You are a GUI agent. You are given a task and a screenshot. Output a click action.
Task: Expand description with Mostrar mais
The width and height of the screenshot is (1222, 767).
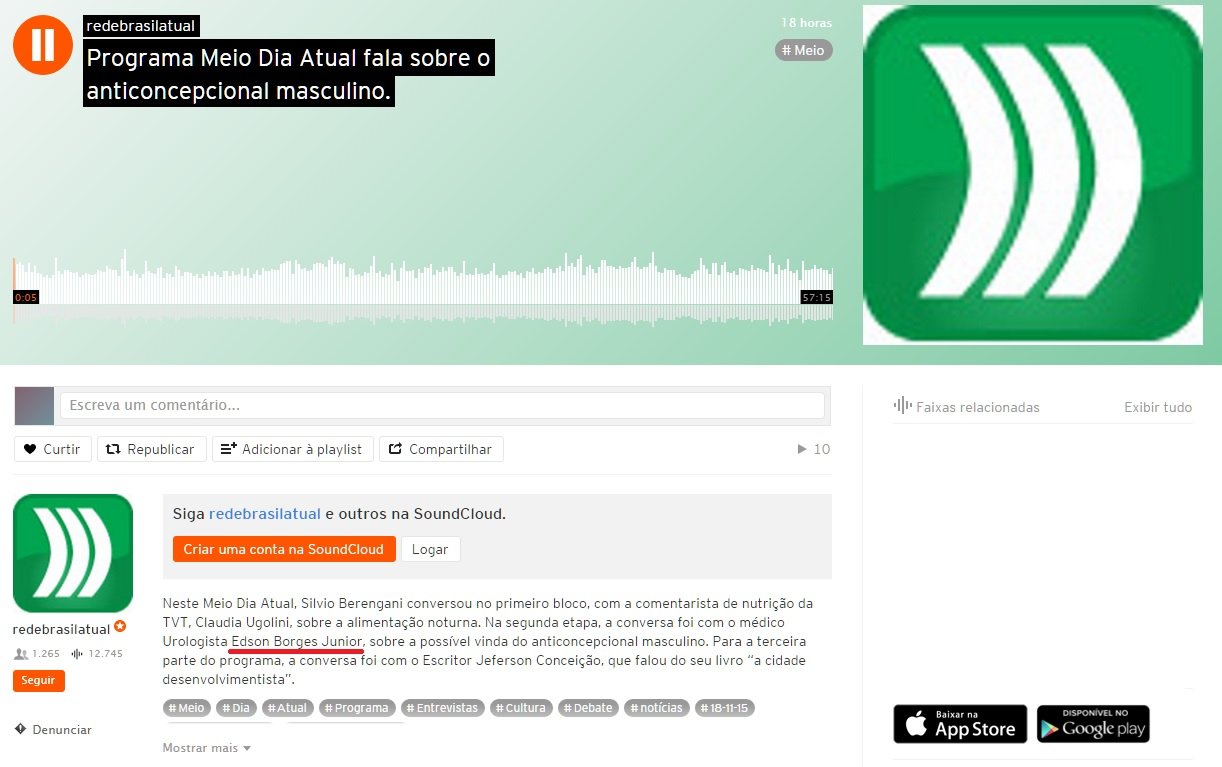(x=206, y=747)
